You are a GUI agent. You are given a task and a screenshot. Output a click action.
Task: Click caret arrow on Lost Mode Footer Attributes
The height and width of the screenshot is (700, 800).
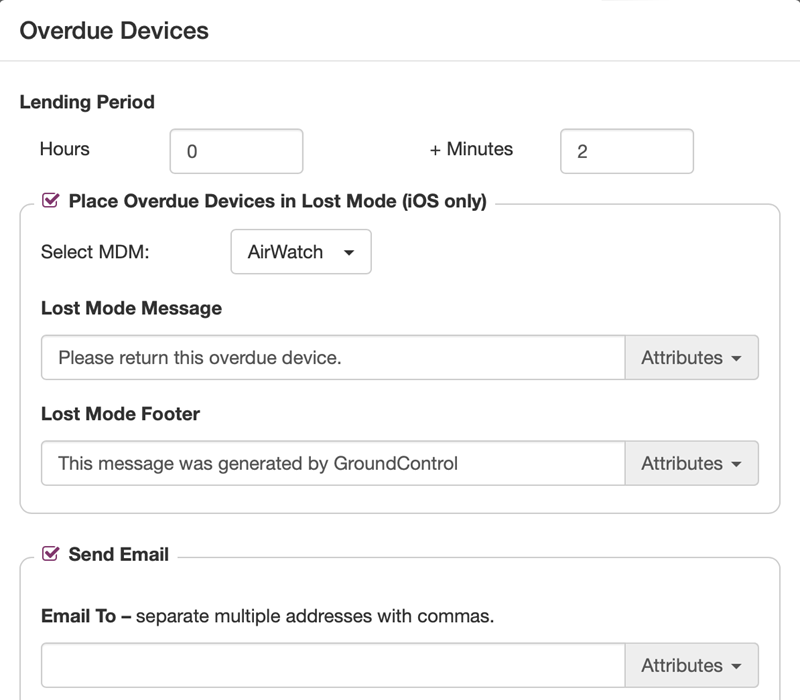tap(736, 464)
